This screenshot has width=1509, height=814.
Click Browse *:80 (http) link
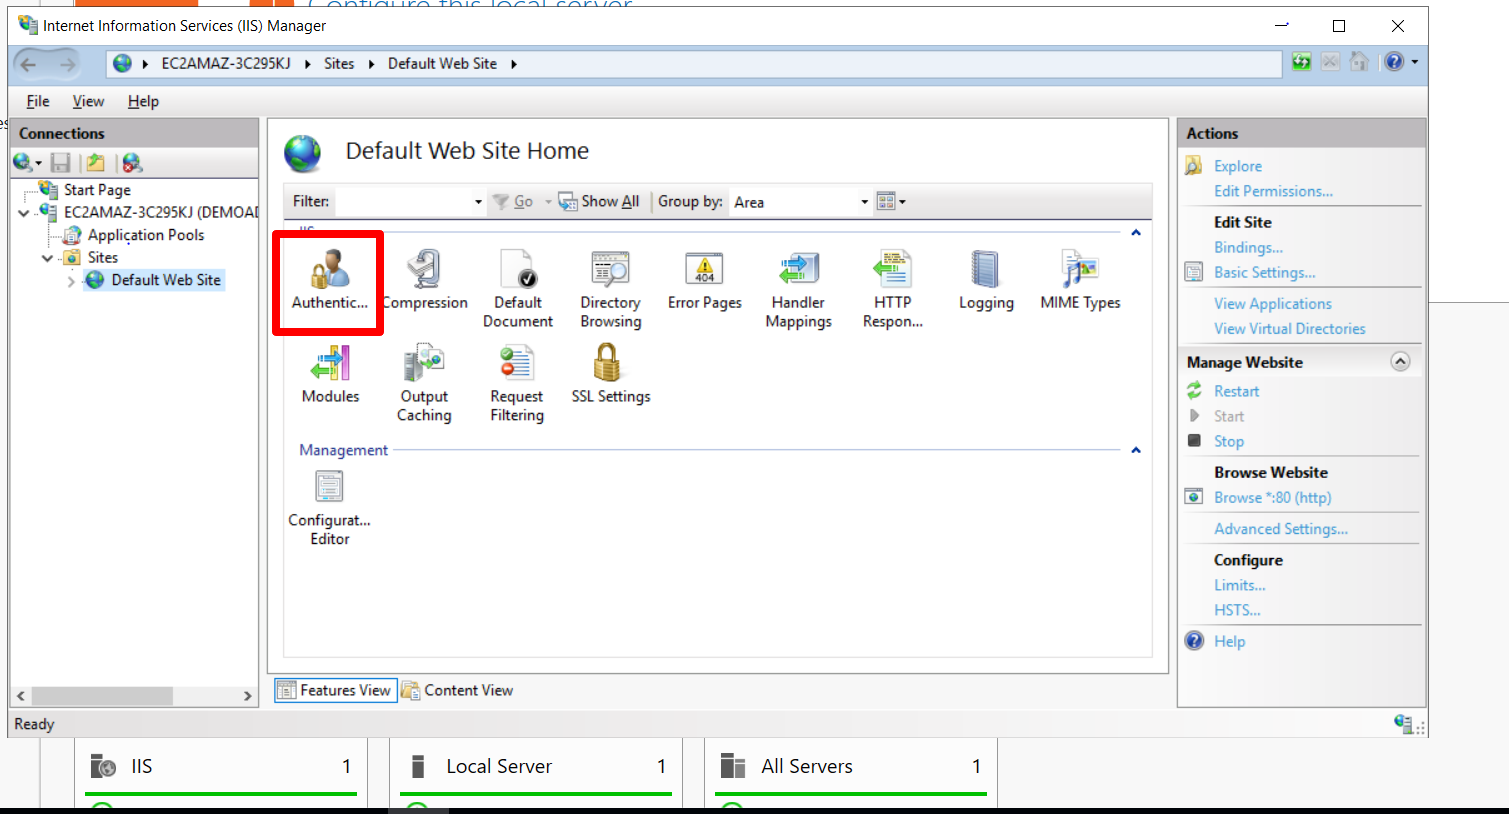coord(1272,497)
